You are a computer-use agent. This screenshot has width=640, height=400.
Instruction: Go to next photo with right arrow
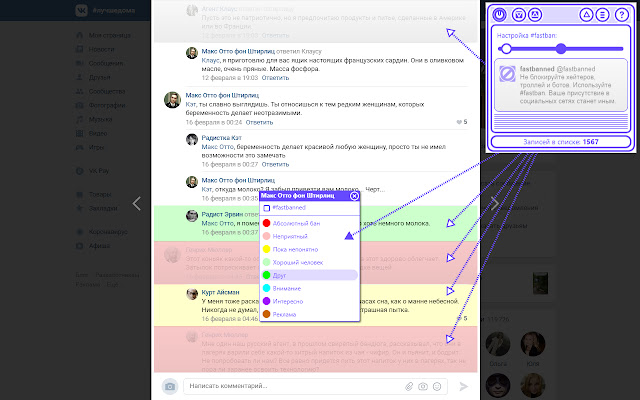coord(493,203)
